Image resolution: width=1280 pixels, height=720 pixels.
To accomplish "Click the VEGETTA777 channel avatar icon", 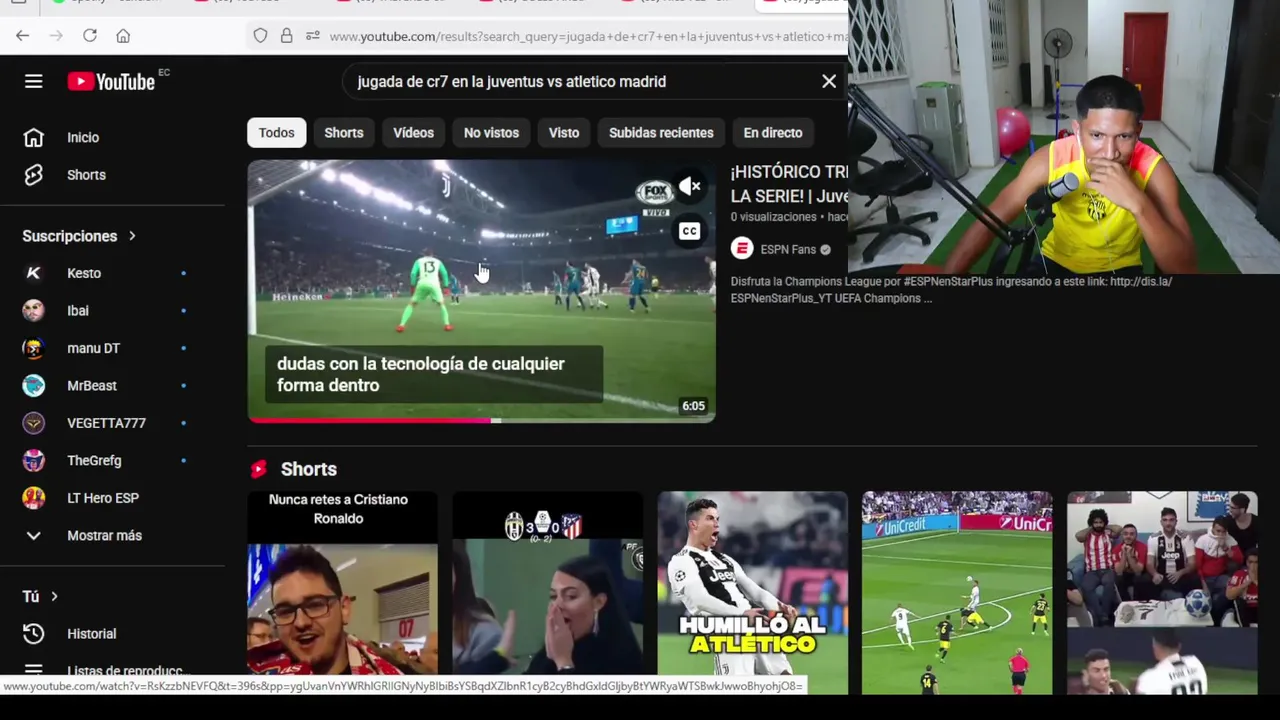I will [33, 423].
